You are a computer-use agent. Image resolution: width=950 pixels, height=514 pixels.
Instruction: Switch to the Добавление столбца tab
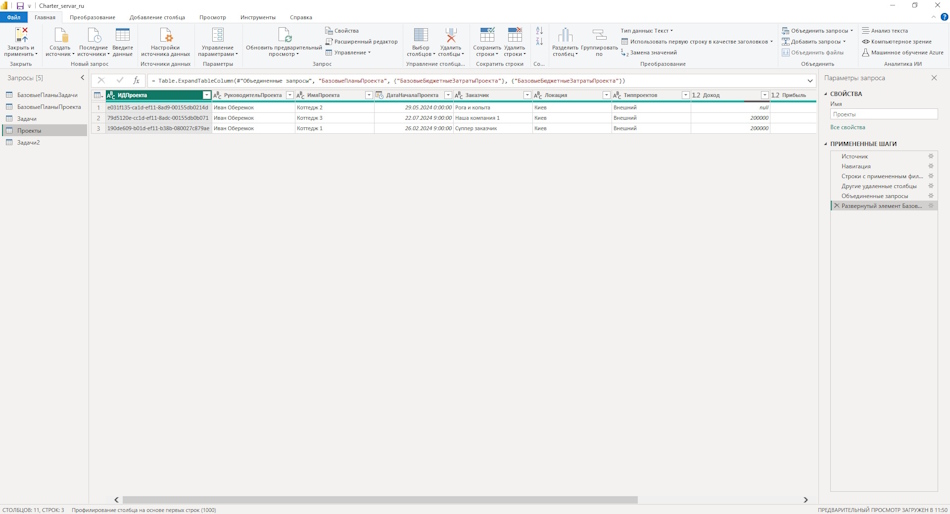157,18
